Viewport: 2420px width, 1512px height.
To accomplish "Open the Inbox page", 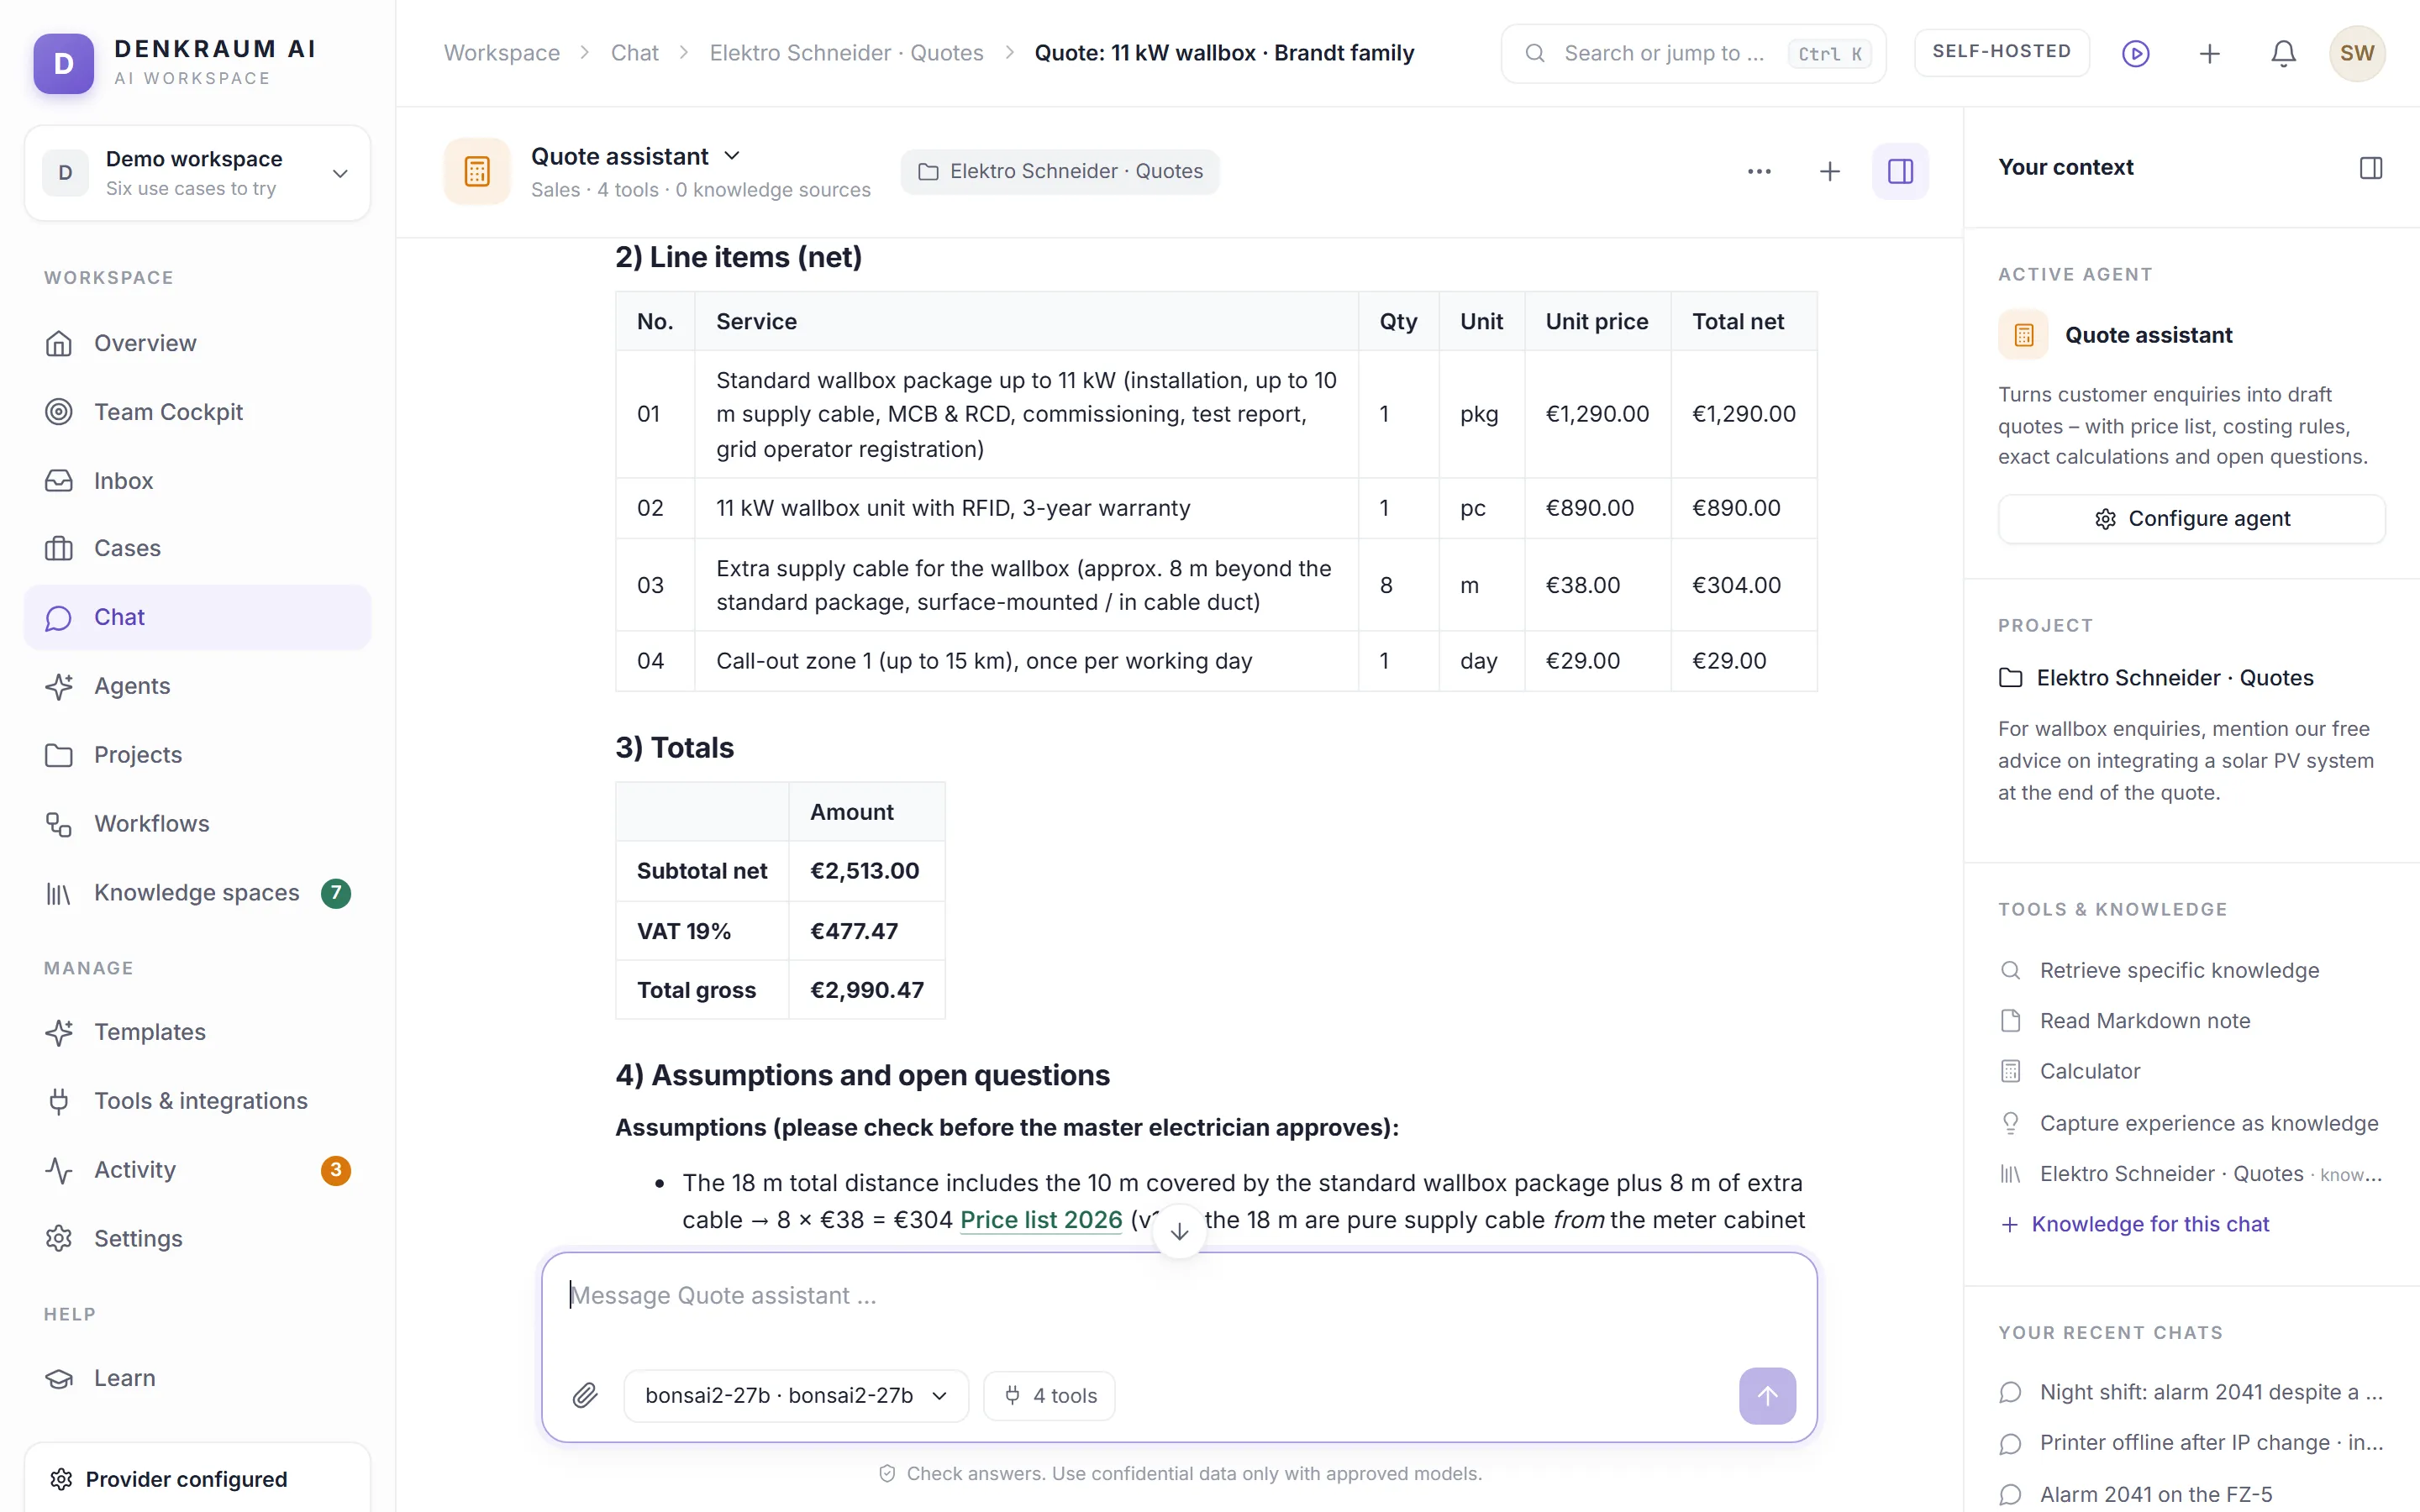I will [197, 480].
